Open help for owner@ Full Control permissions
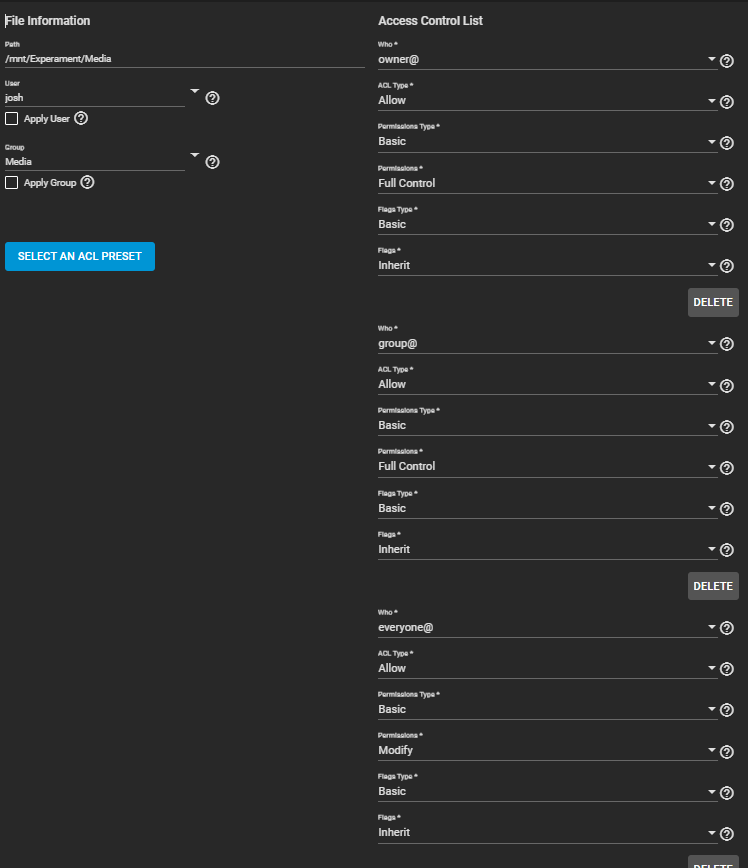 727,184
